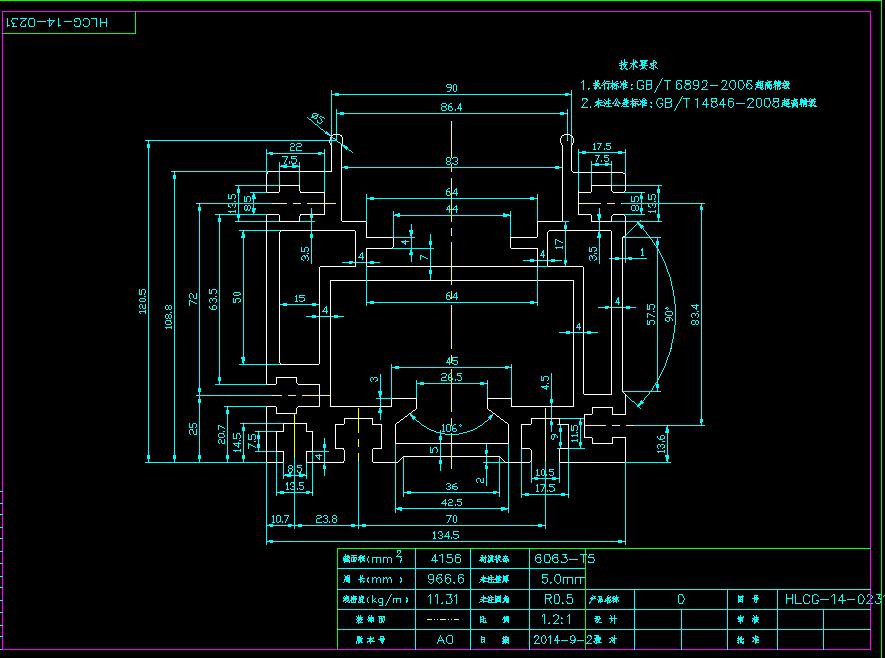This screenshot has width=885, height=658.
Task: Click the 86.4 dimension text
Action: [x=451, y=107]
